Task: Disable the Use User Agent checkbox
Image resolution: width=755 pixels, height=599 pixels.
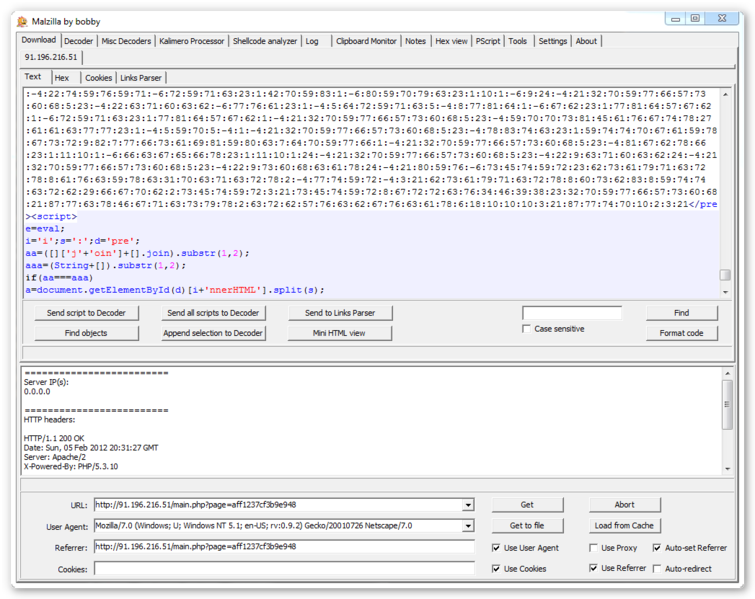Action: click(x=496, y=548)
